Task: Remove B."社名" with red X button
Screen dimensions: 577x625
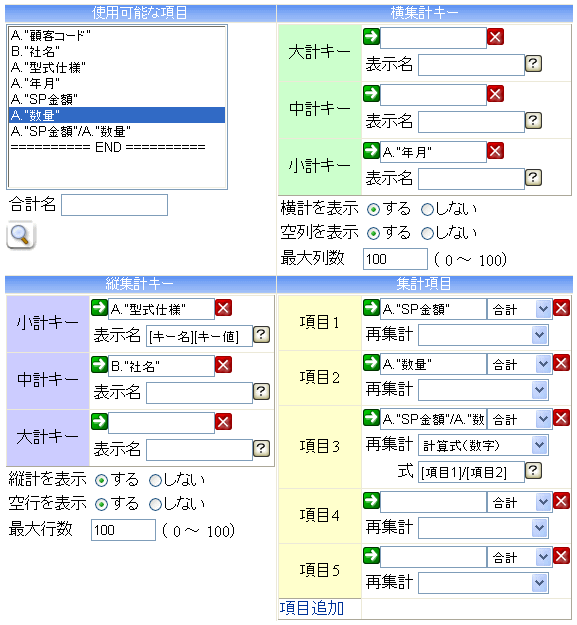Action: click(x=223, y=365)
